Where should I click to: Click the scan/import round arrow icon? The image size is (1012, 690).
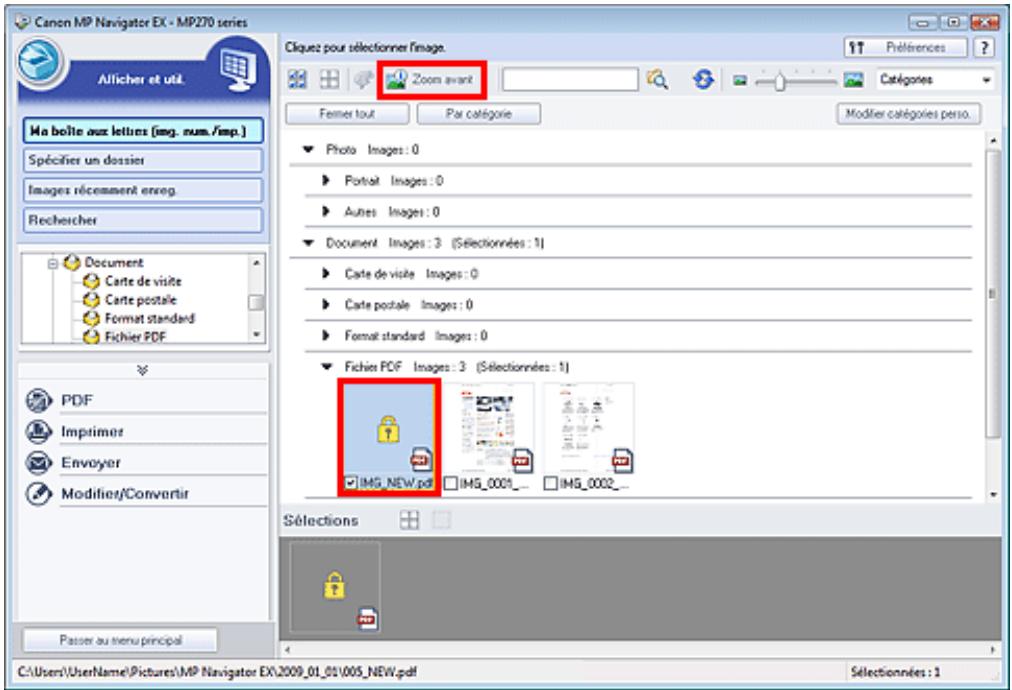41,62
